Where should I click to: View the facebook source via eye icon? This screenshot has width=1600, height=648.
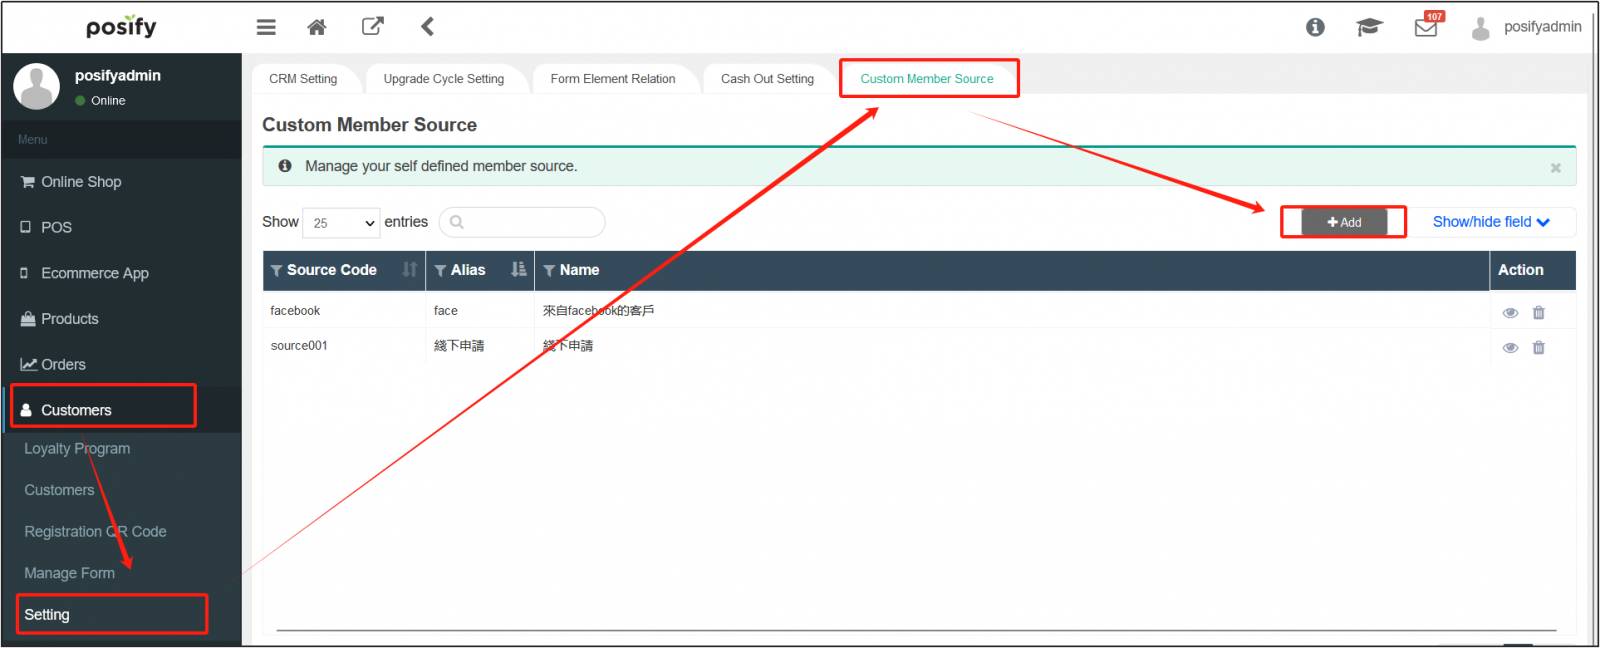point(1510,313)
